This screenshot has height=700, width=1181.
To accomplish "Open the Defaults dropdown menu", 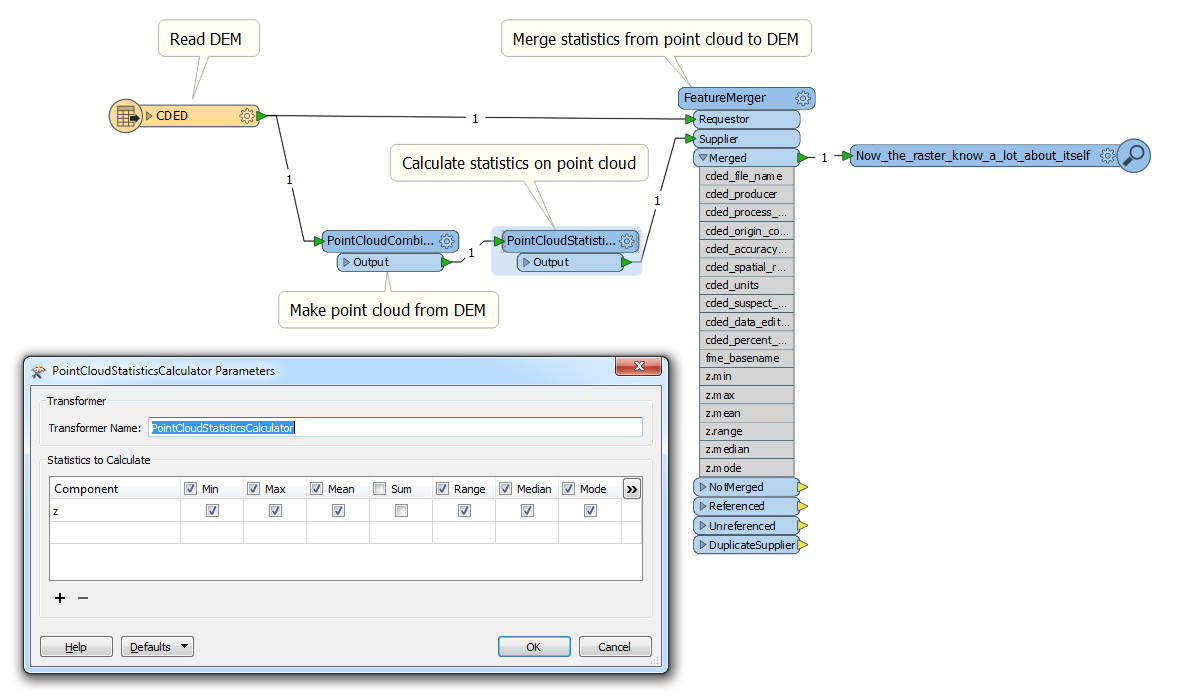I will (x=157, y=647).
